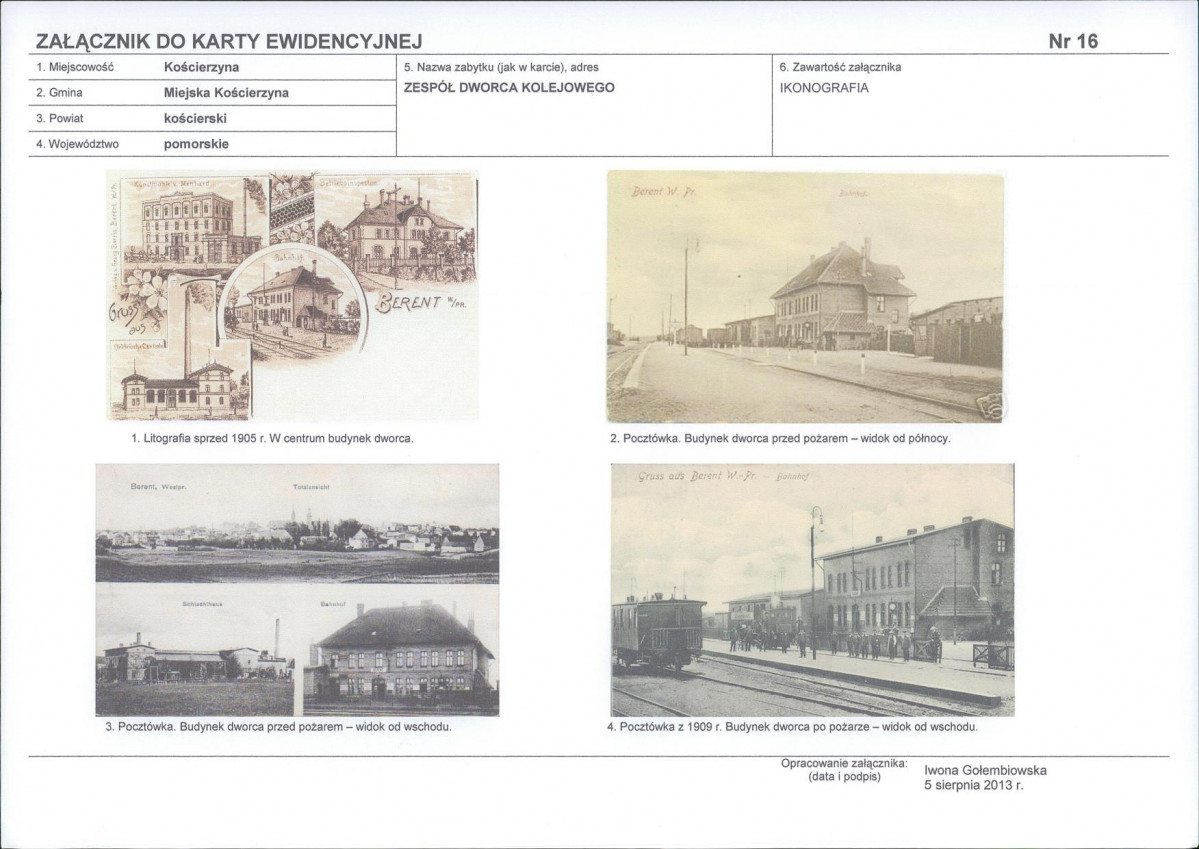Open the station photo viewed from north
The image size is (1199, 849).
click(805, 297)
